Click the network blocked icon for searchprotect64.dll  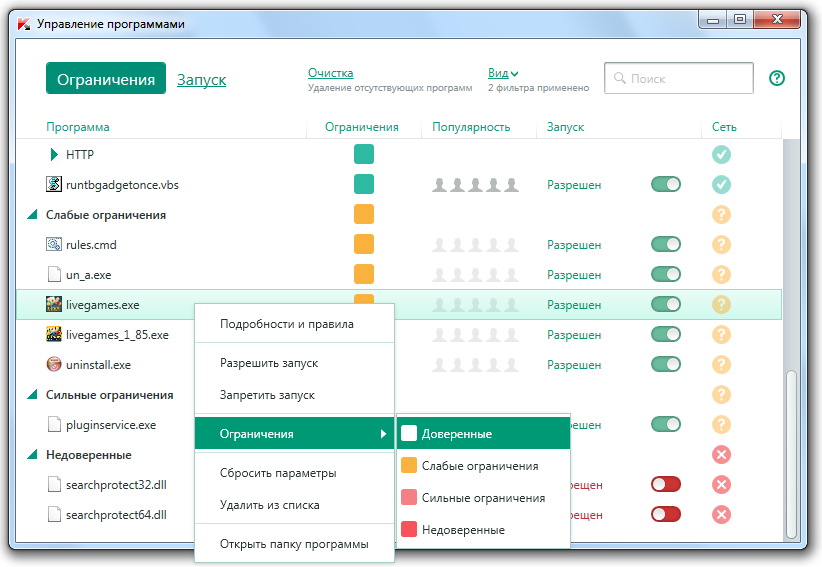pyautogui.click(x=721, y=515)
